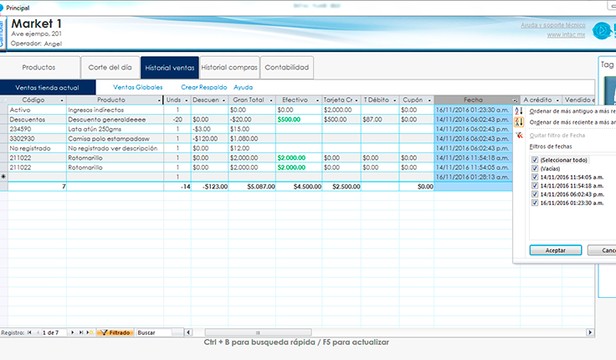Click the Crear Respaldo link
Viewport: 616px width, 360px height.
click(204, 87)
